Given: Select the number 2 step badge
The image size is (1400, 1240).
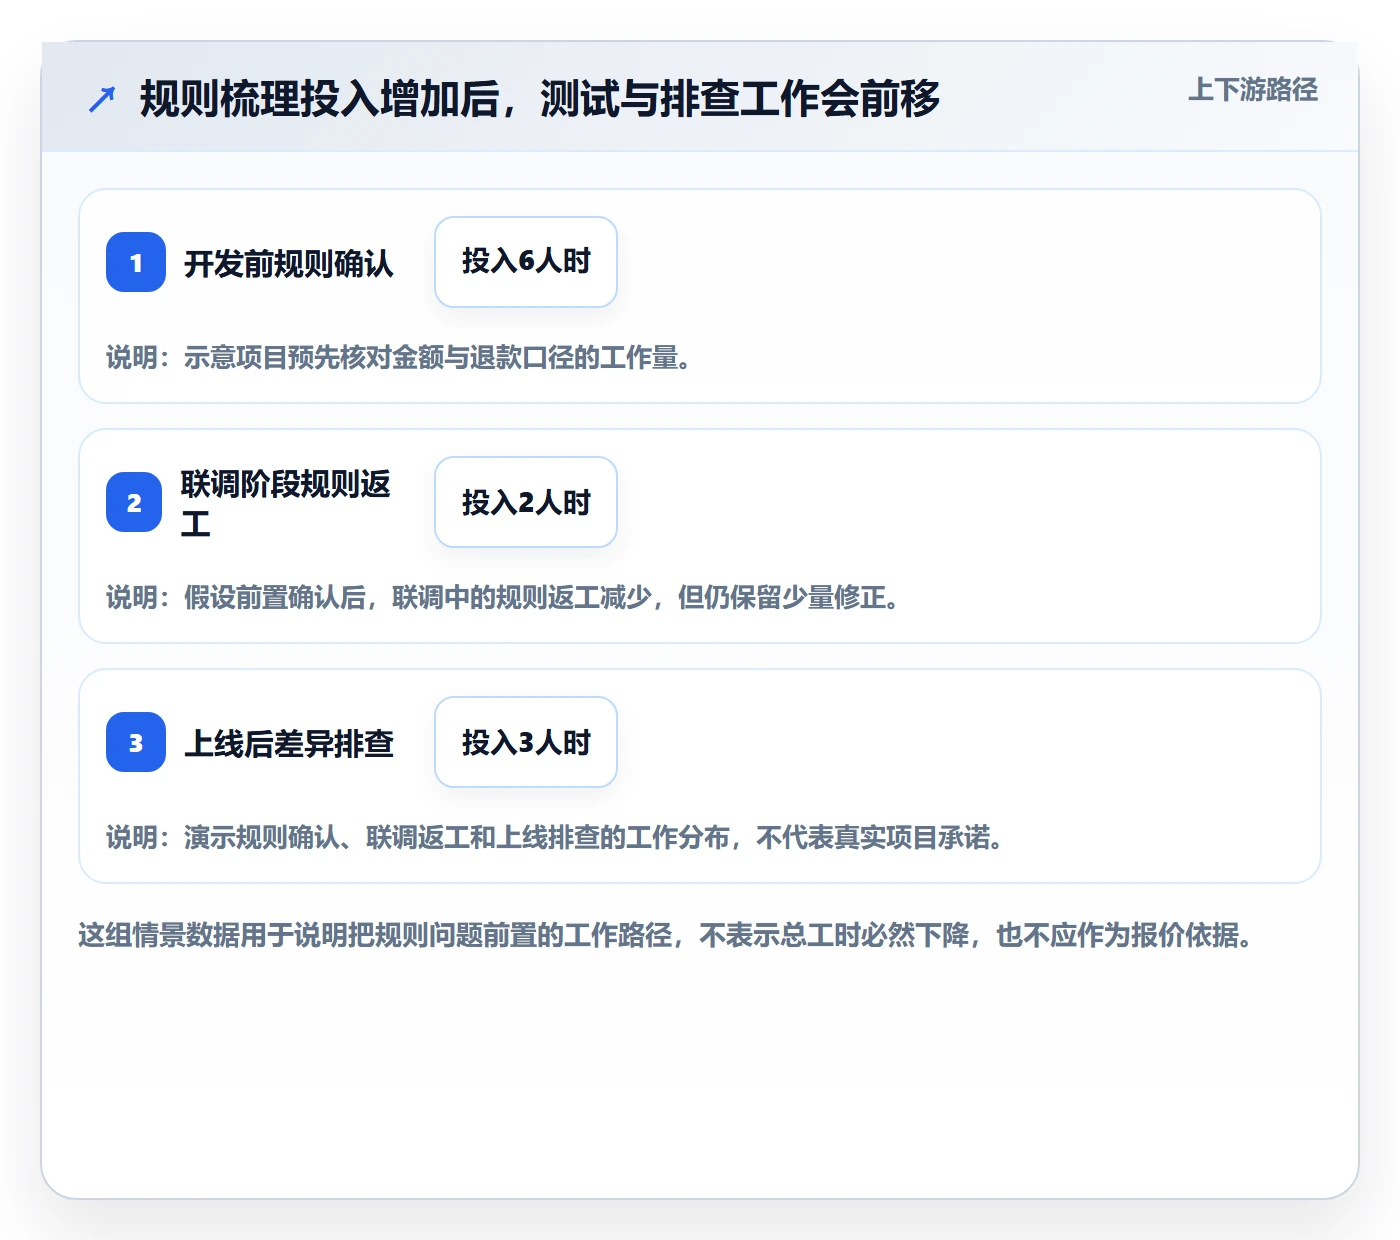Looking at the screenshot, I should [134, 502].
